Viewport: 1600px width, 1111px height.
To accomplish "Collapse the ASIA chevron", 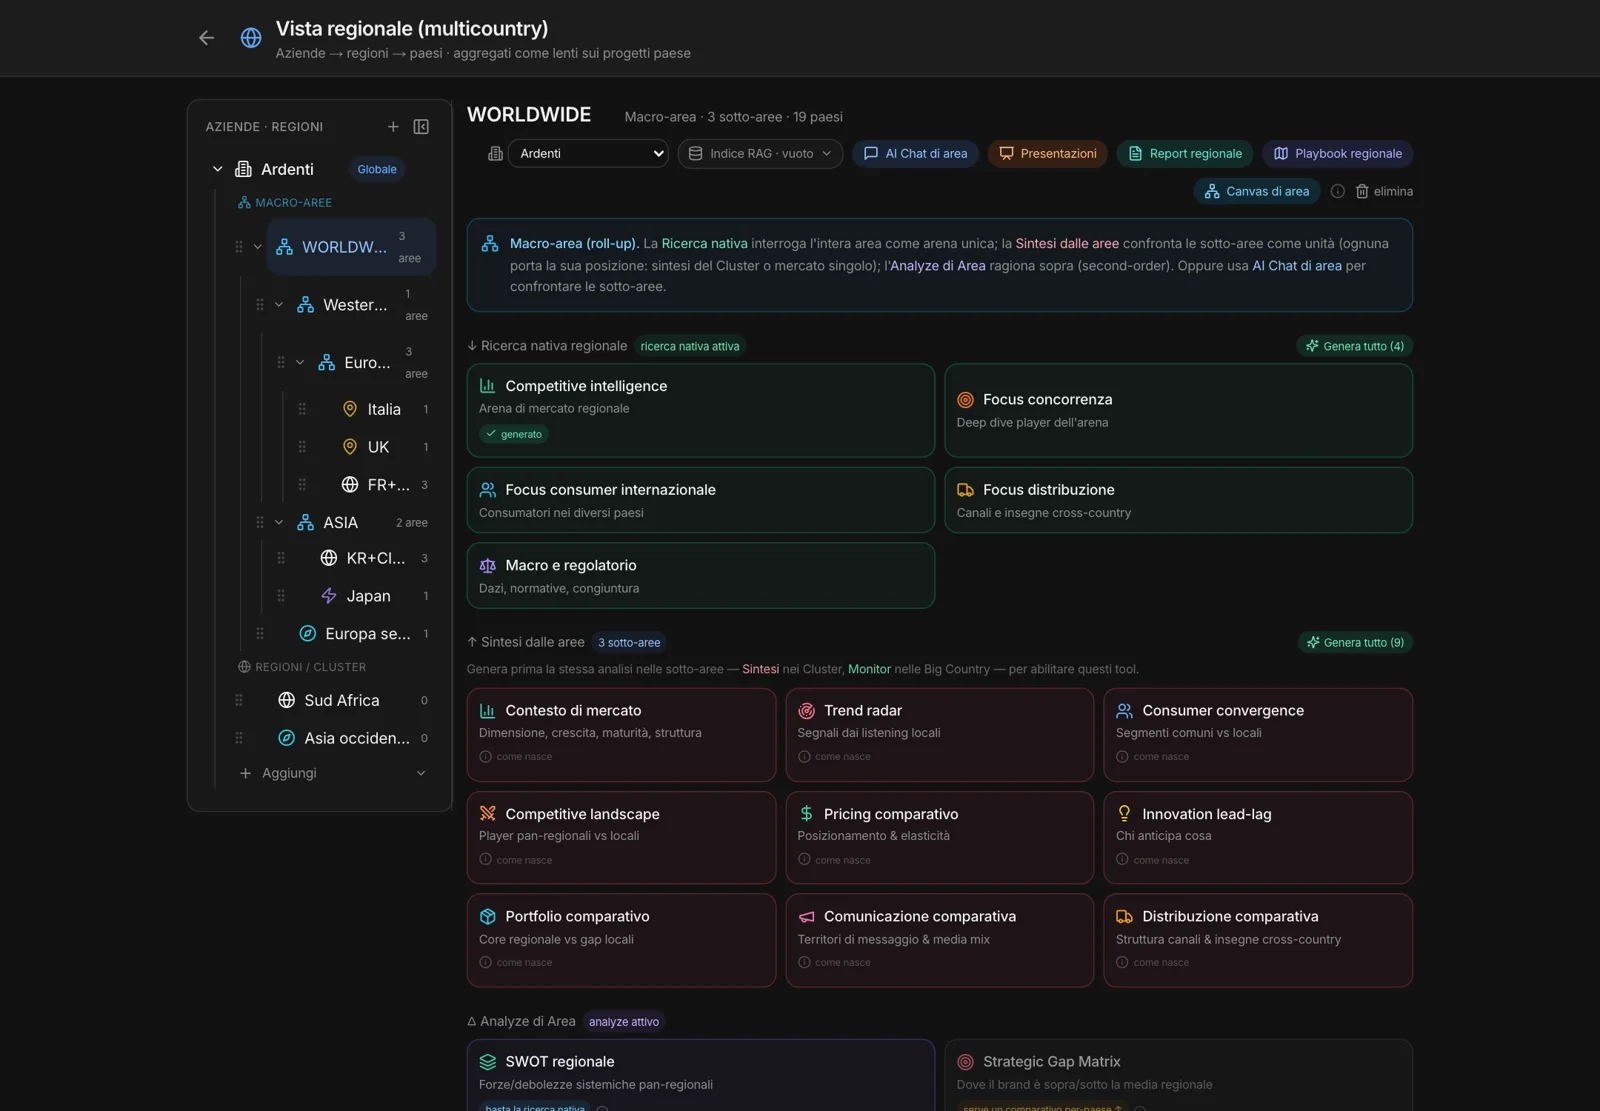I will (279, 522).
